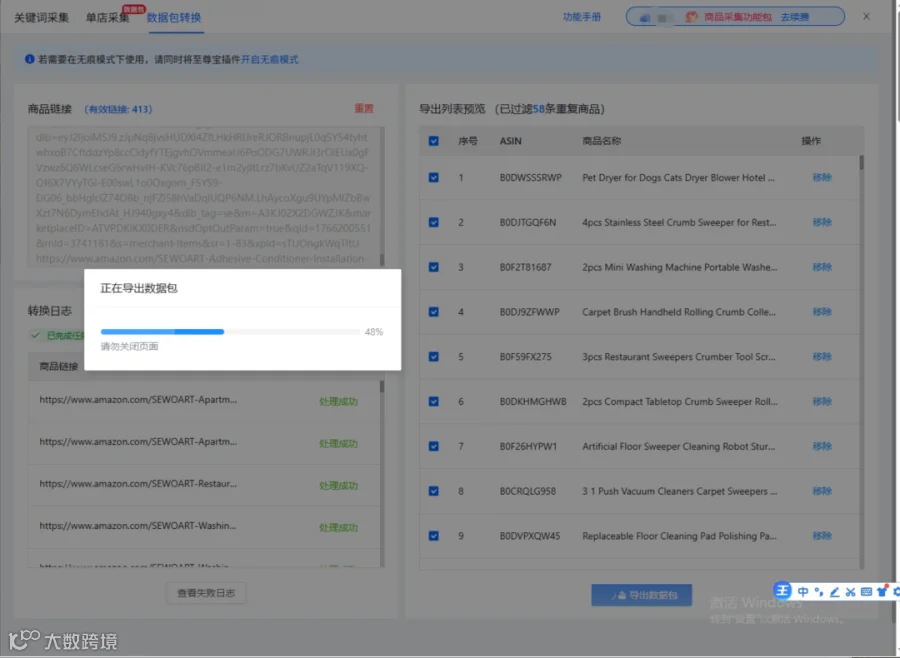Click the input method 王 logo icon

(782, 590)
